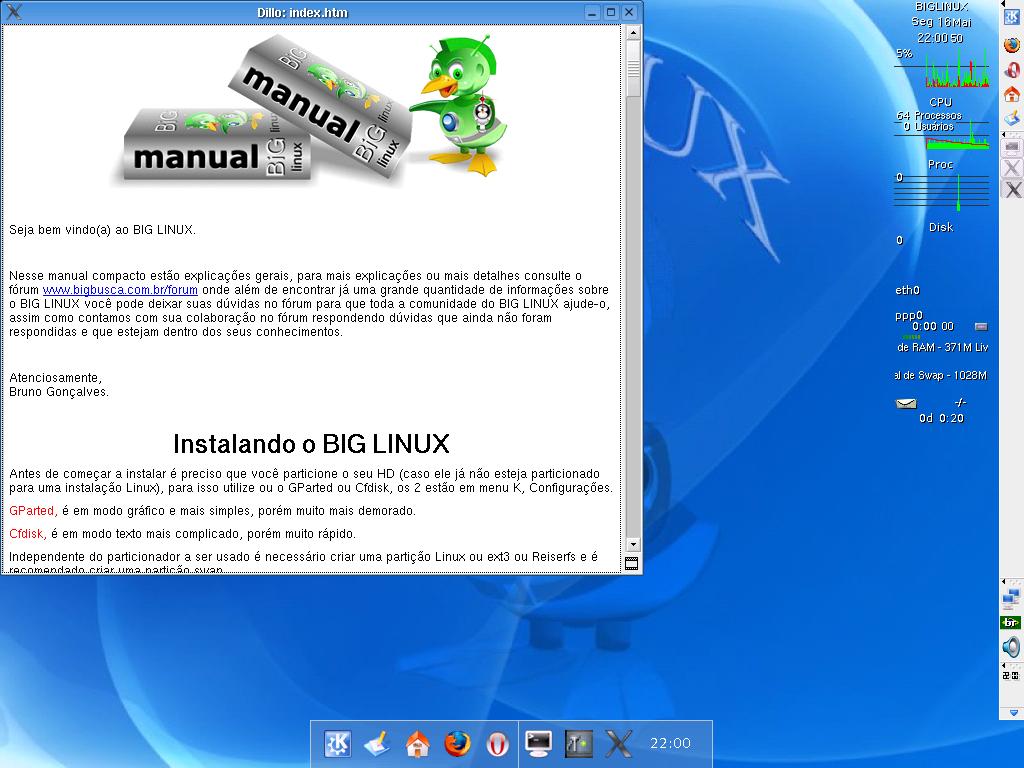Click the manual BIG linux banner image
Viewport: 1024px width, 768px height.
pos(261,110)
